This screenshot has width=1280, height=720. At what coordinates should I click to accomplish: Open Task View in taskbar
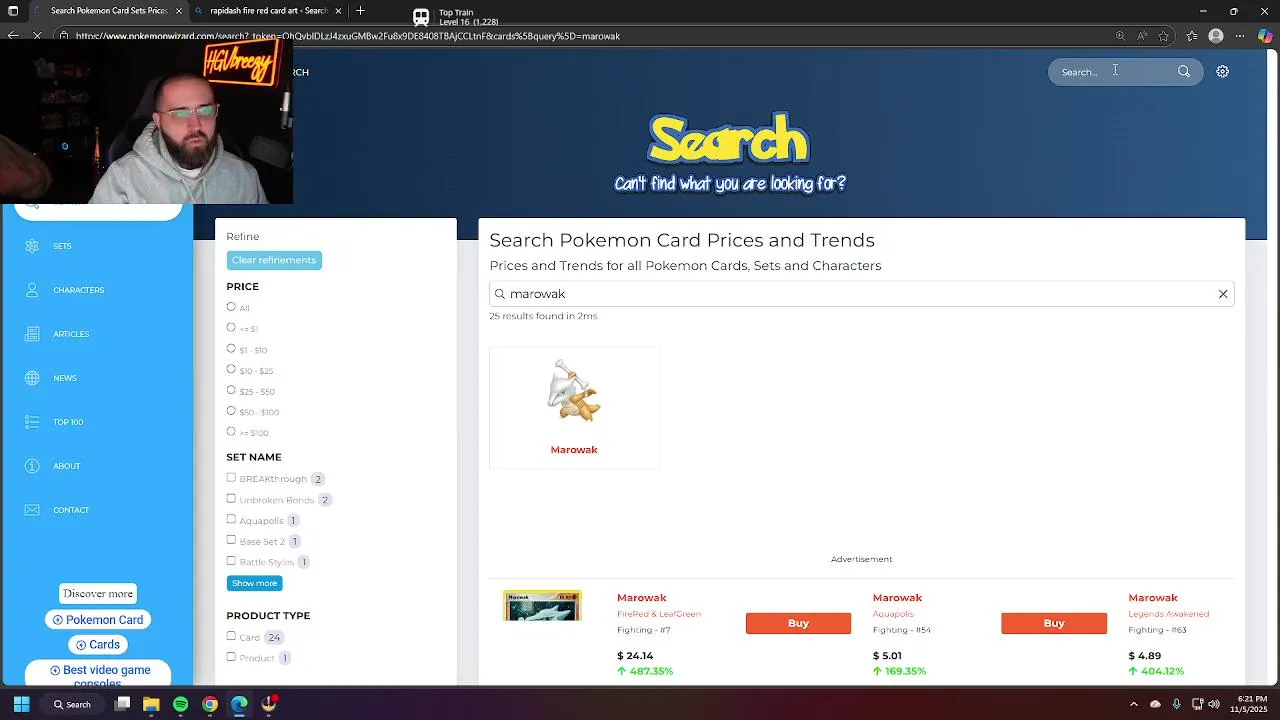pyautogui.click(x=122, y=704)
